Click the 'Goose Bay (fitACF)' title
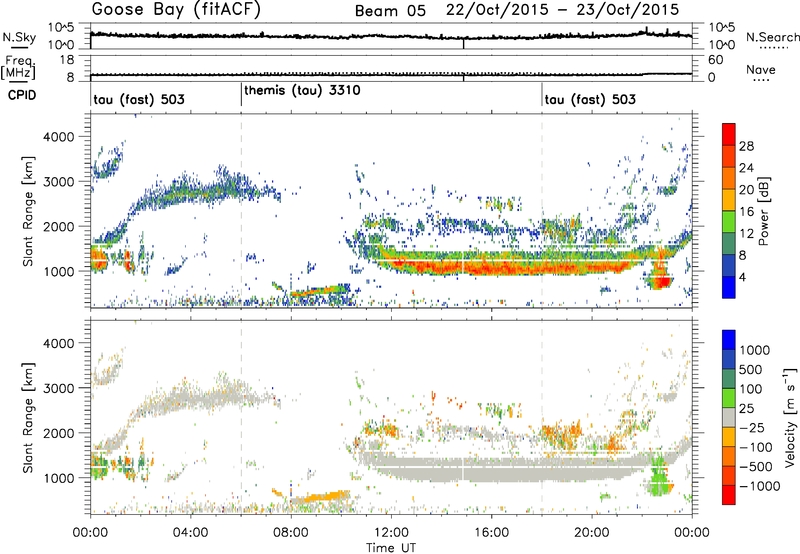800x554 pixels. tap(176, 9)
